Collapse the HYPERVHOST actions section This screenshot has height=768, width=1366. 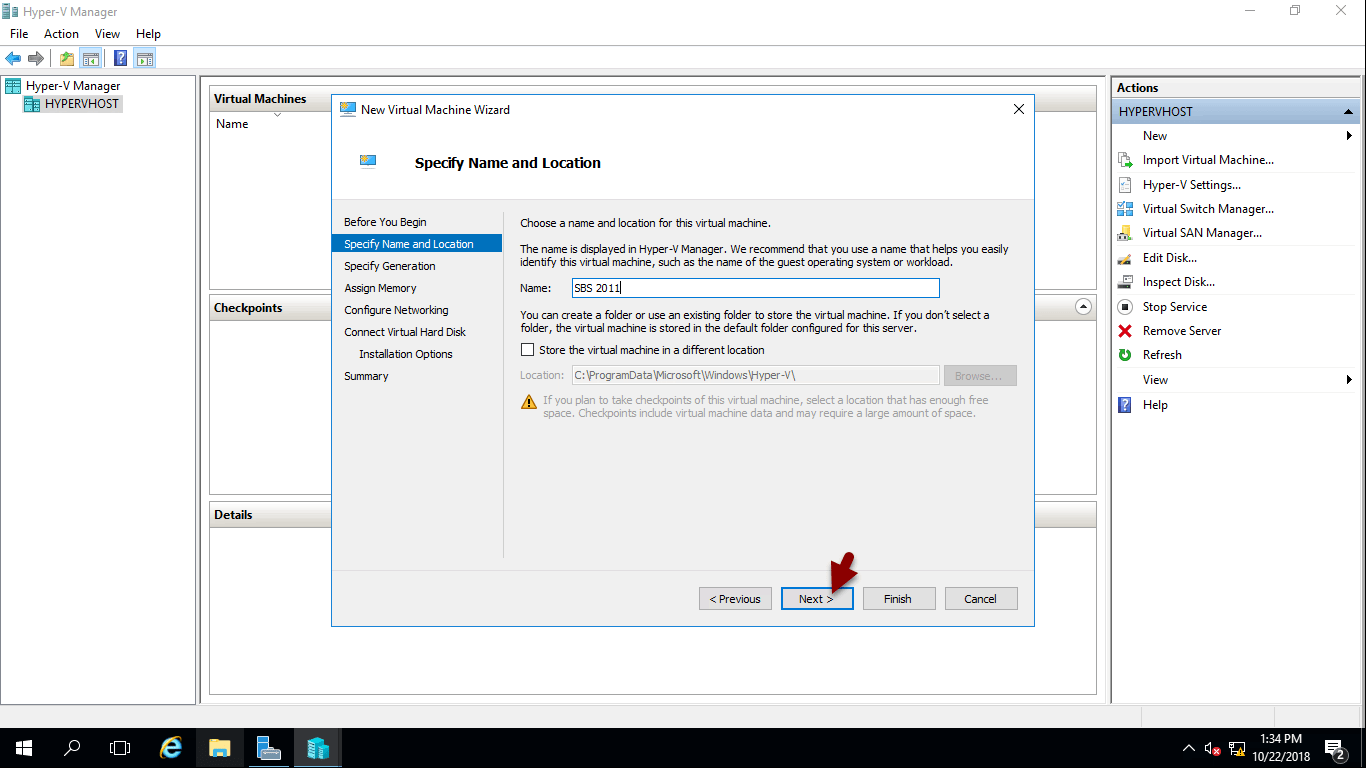point(1349,112)
